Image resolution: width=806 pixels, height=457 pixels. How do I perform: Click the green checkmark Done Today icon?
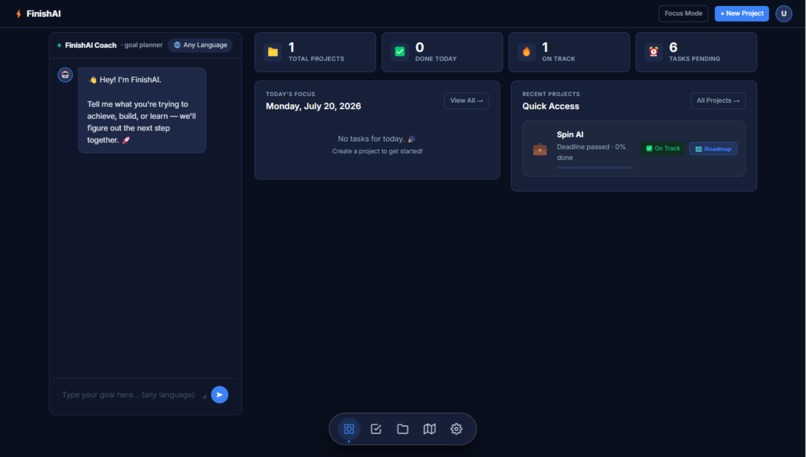point(399,51)
